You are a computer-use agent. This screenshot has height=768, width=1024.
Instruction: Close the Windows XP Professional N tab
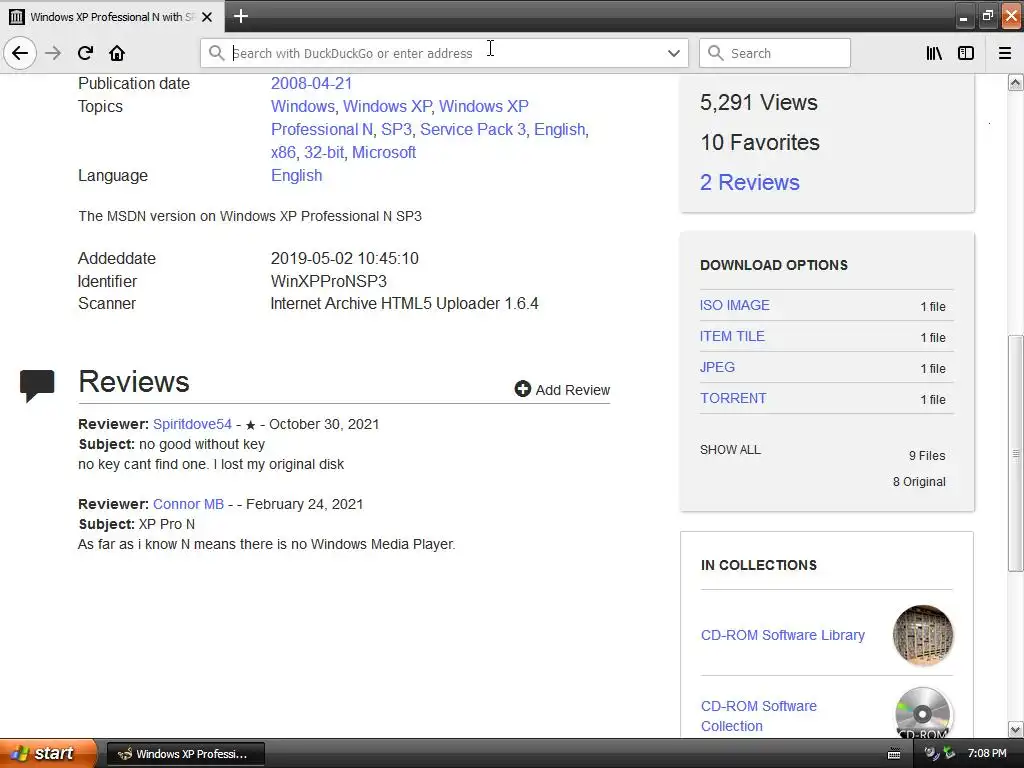pos(207,17)
